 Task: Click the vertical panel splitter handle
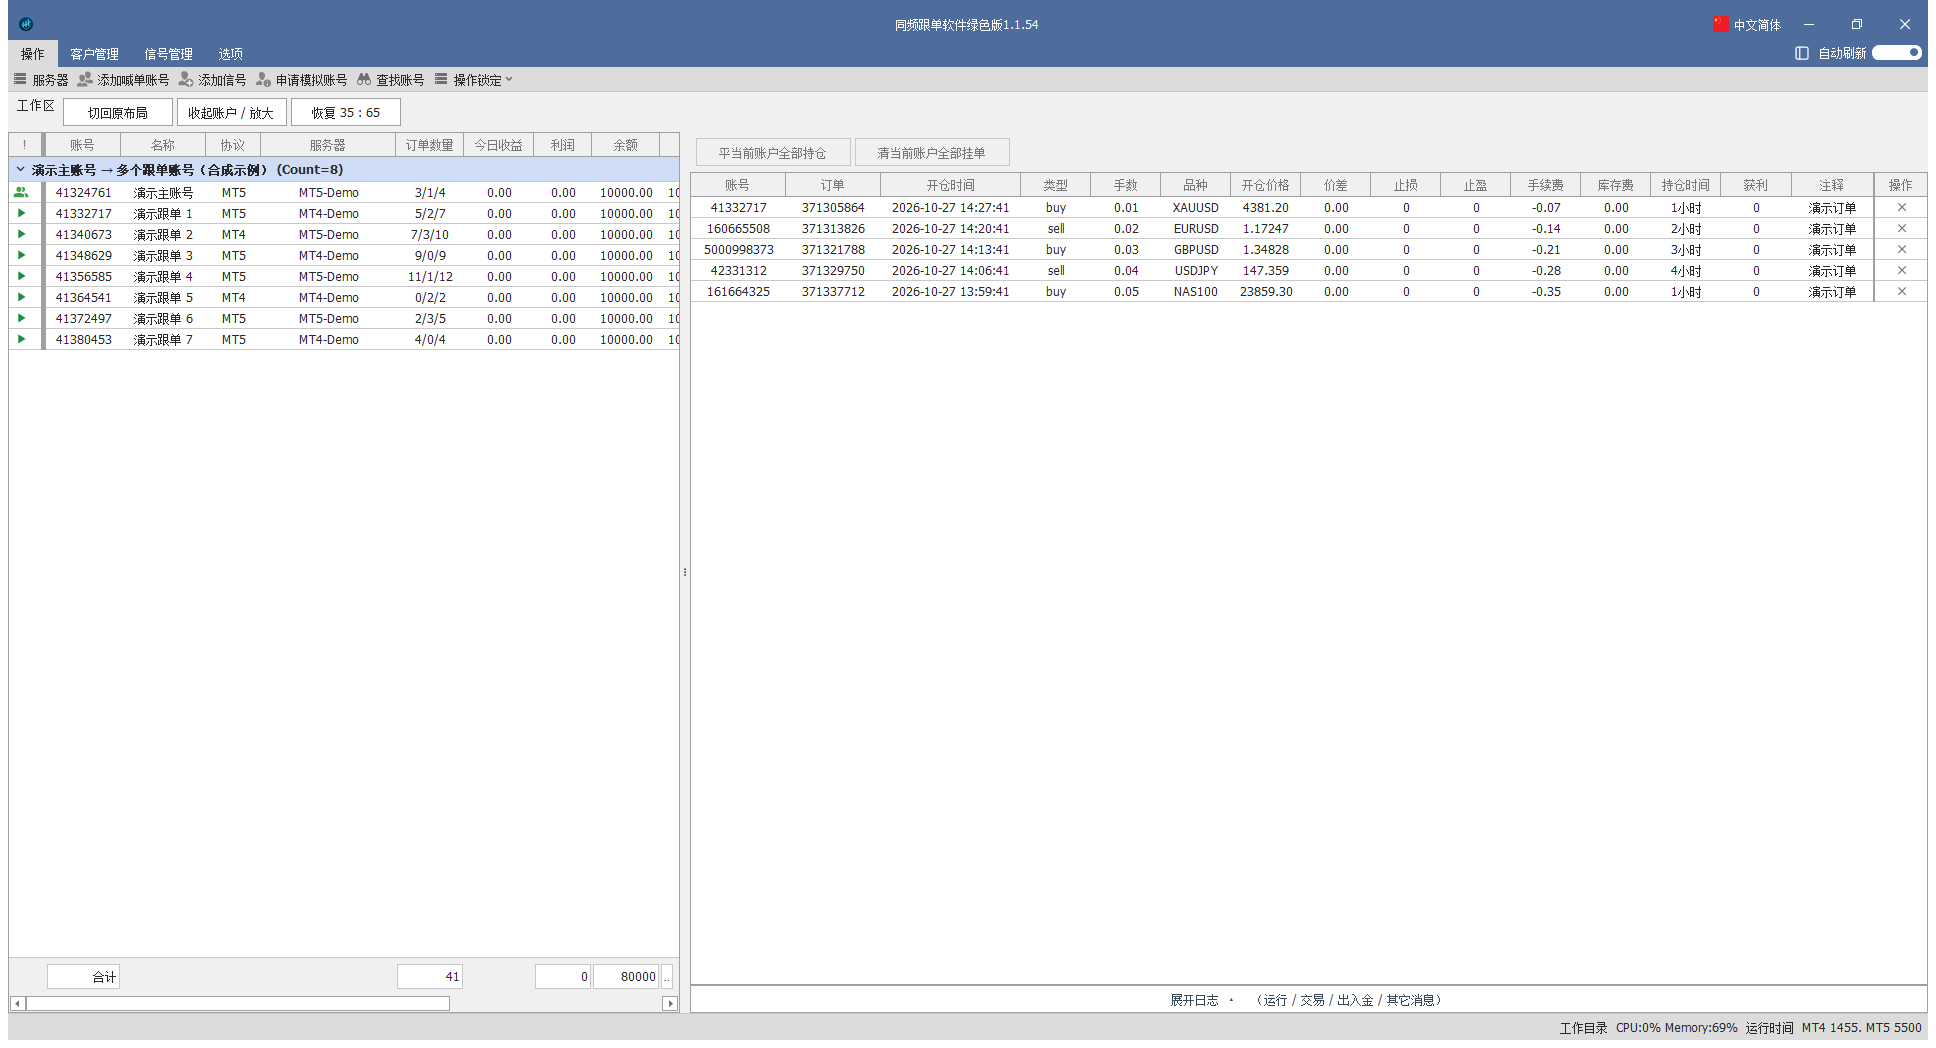[685, 572]
